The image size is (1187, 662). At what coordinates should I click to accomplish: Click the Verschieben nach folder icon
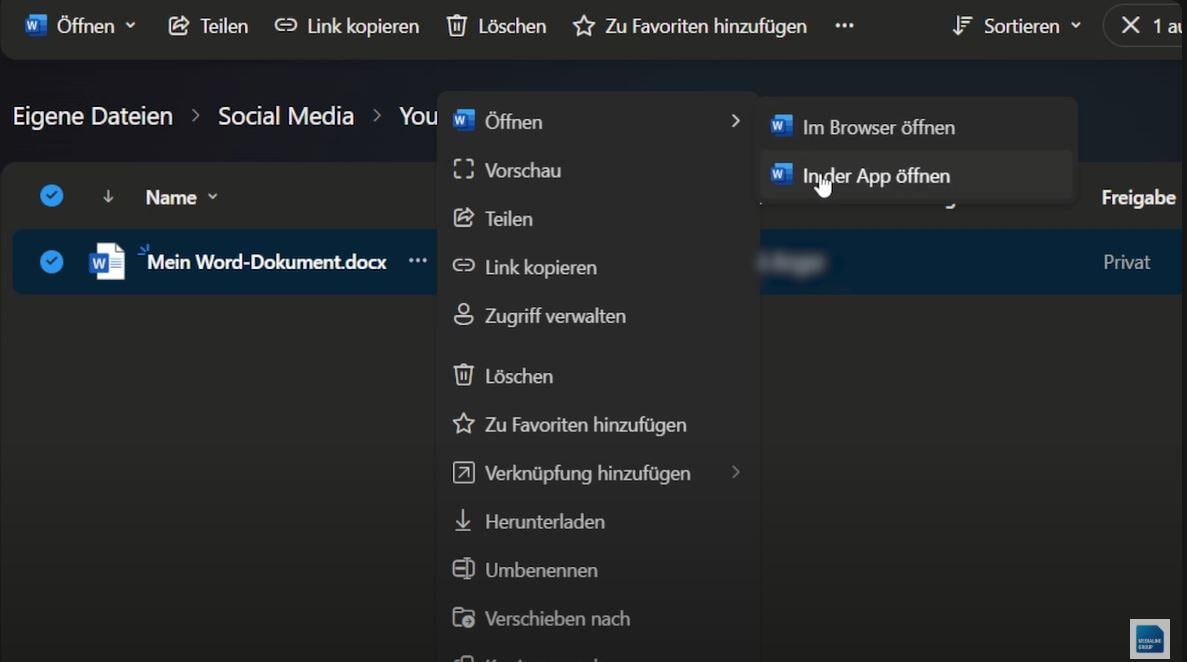pyautogui.click(x=463, y=618)
